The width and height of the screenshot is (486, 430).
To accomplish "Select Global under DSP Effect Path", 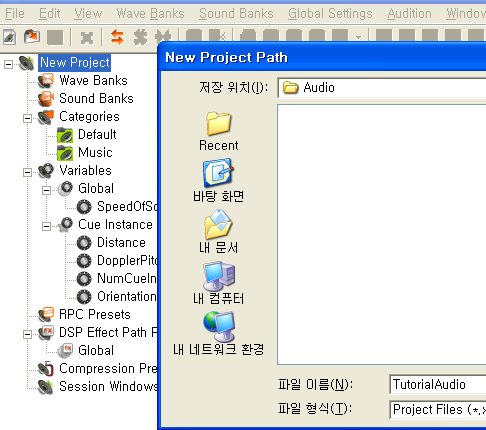I will pyautogui.click(x=96, y=351).
